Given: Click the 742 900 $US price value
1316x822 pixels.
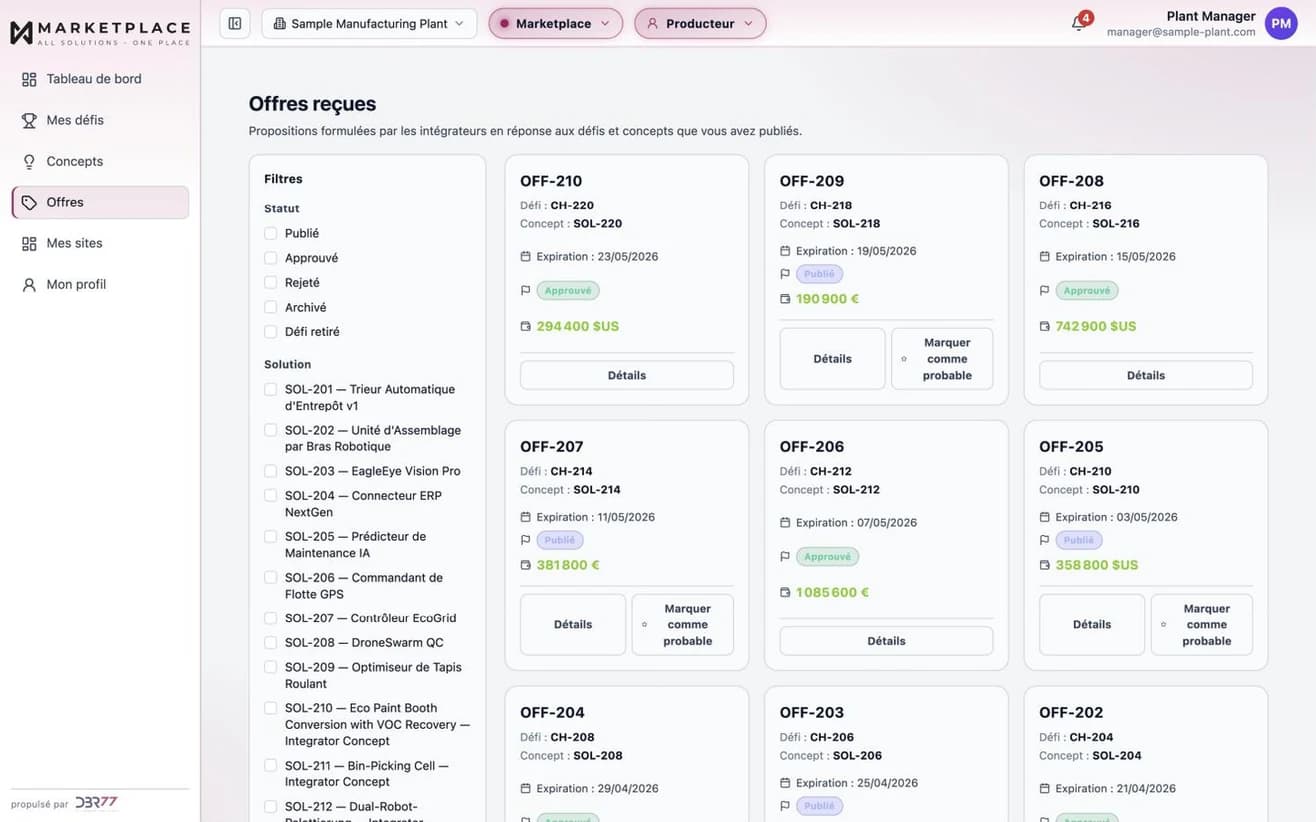Looking at the screenshot, I should pos(1096,326).
